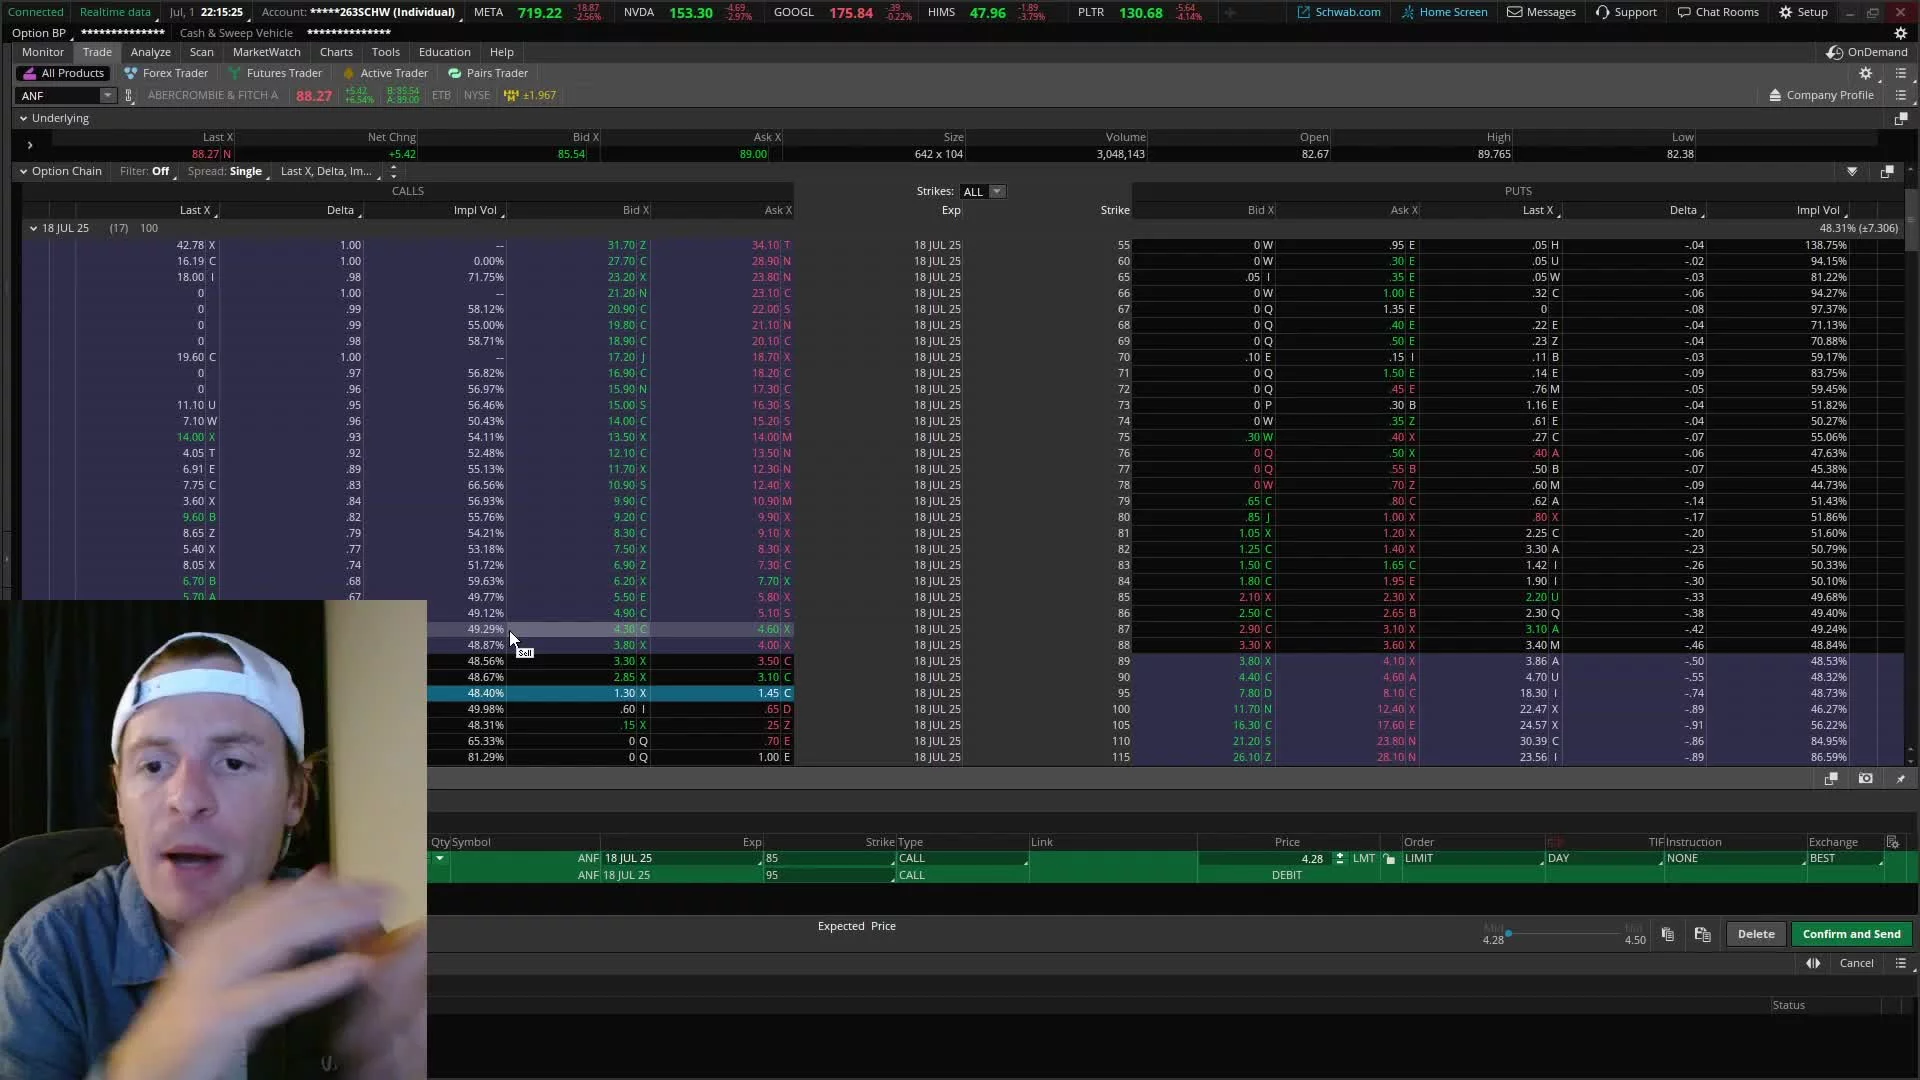Select the All Products sub-tab

[62, 73]
